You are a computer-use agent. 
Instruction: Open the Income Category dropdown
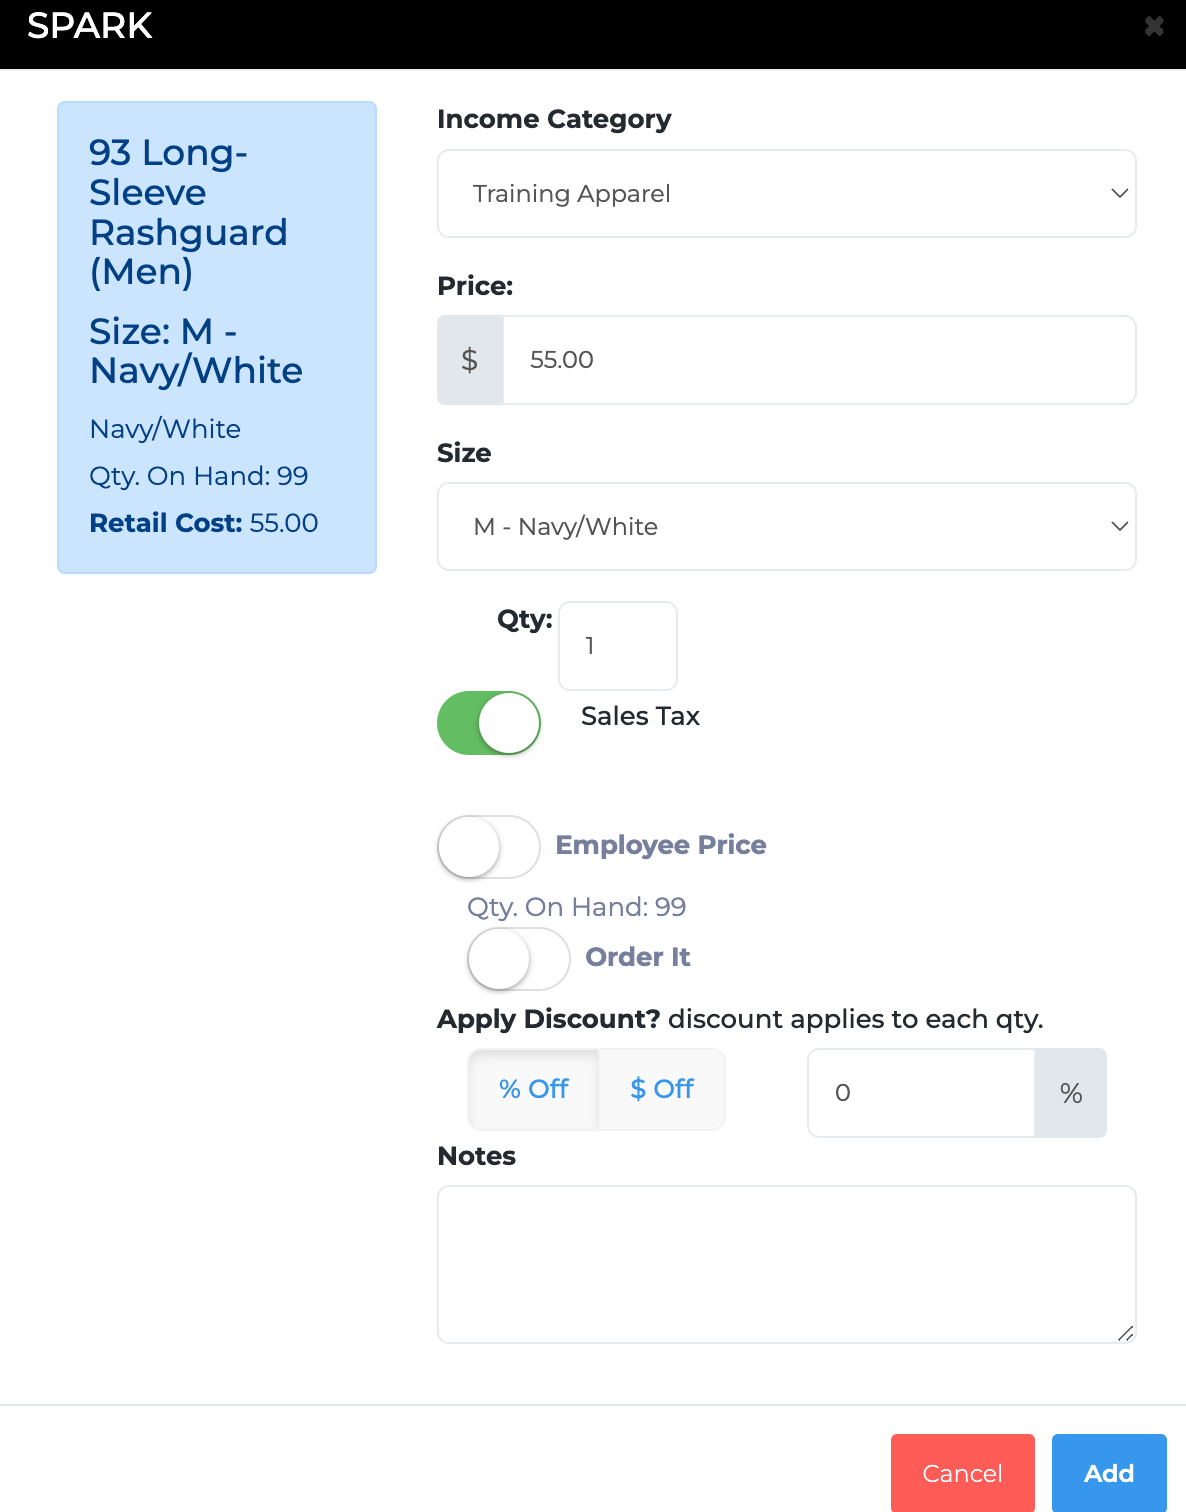click(x=786, y=194)
